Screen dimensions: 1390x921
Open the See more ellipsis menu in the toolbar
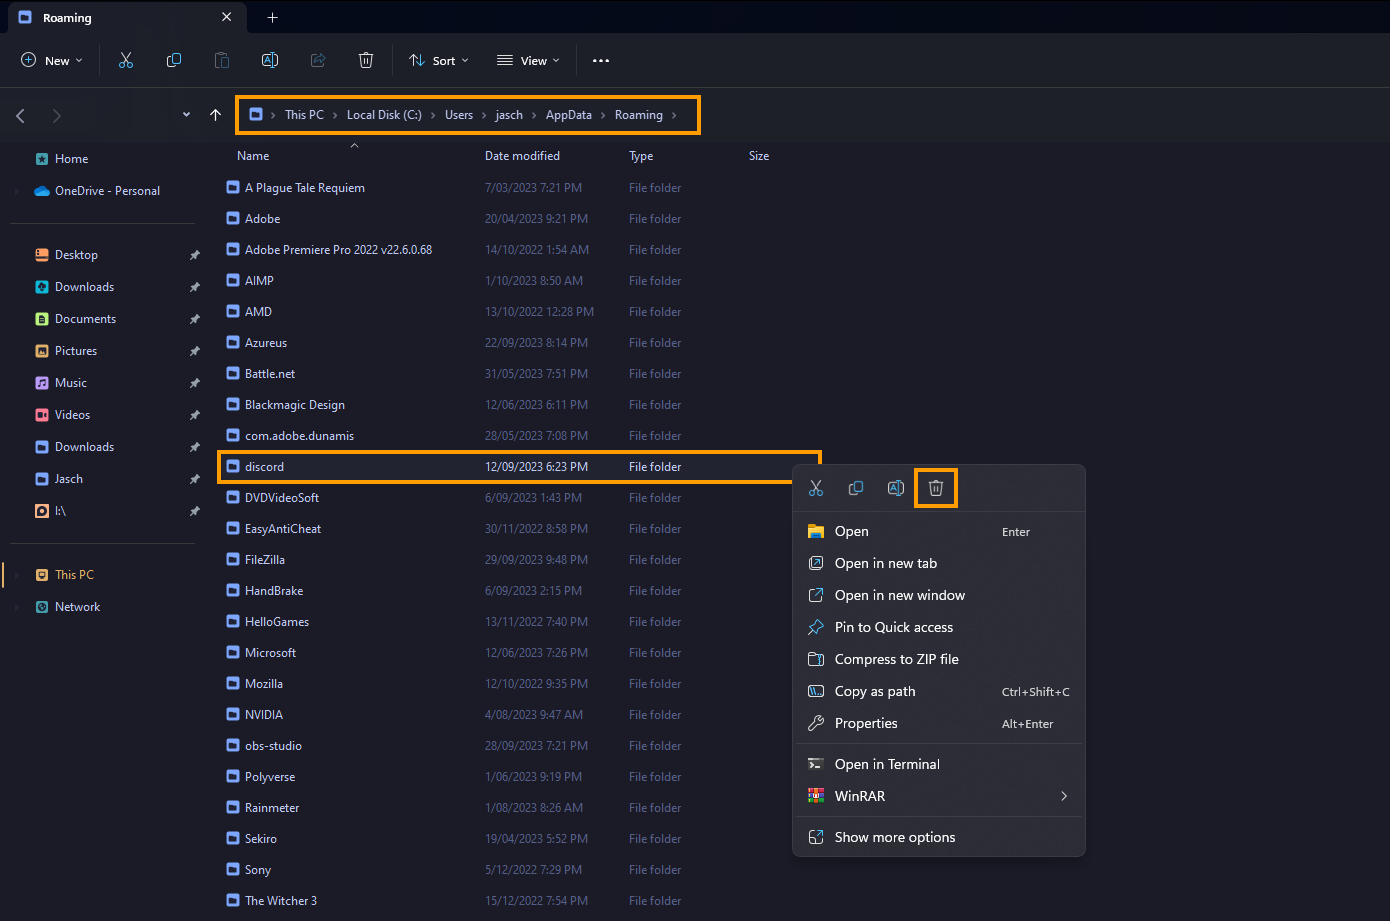point(601,60)
